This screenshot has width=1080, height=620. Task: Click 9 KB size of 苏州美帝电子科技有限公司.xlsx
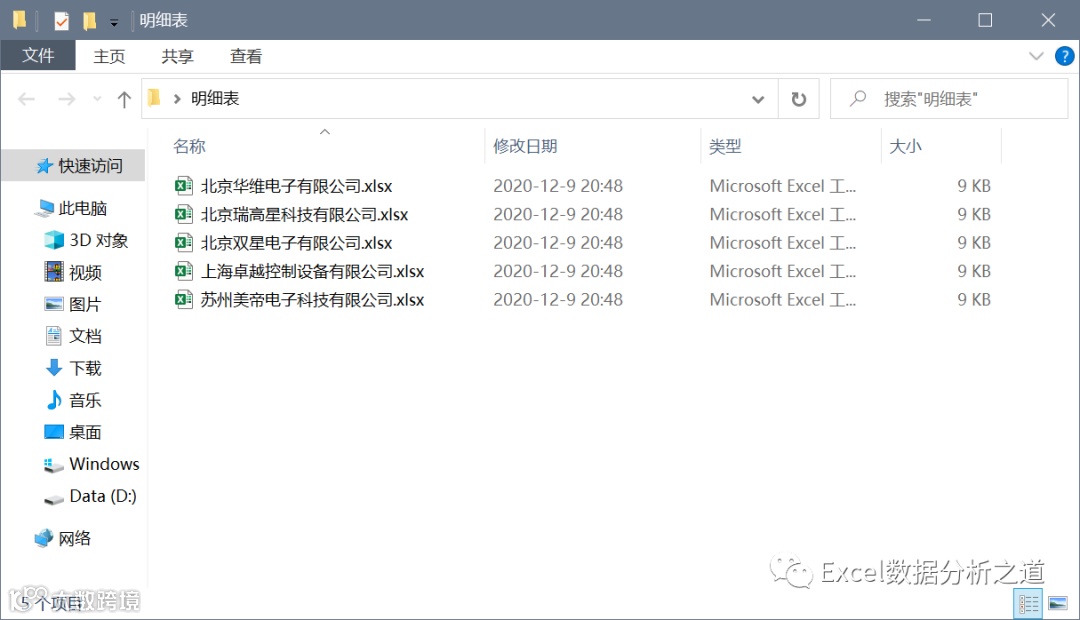[974, 300]
